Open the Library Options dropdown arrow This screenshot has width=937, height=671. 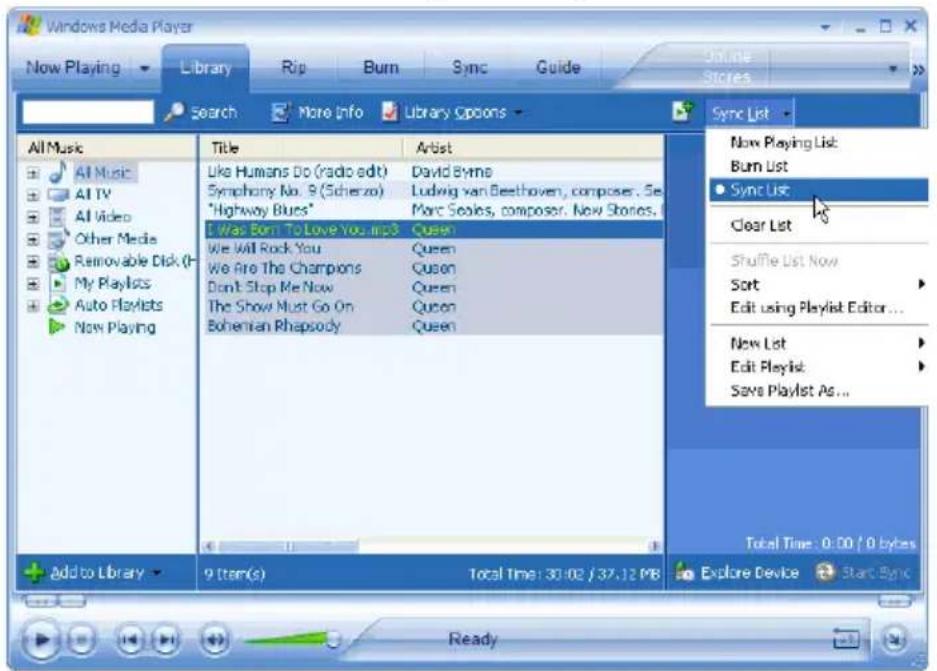point(518,112)
